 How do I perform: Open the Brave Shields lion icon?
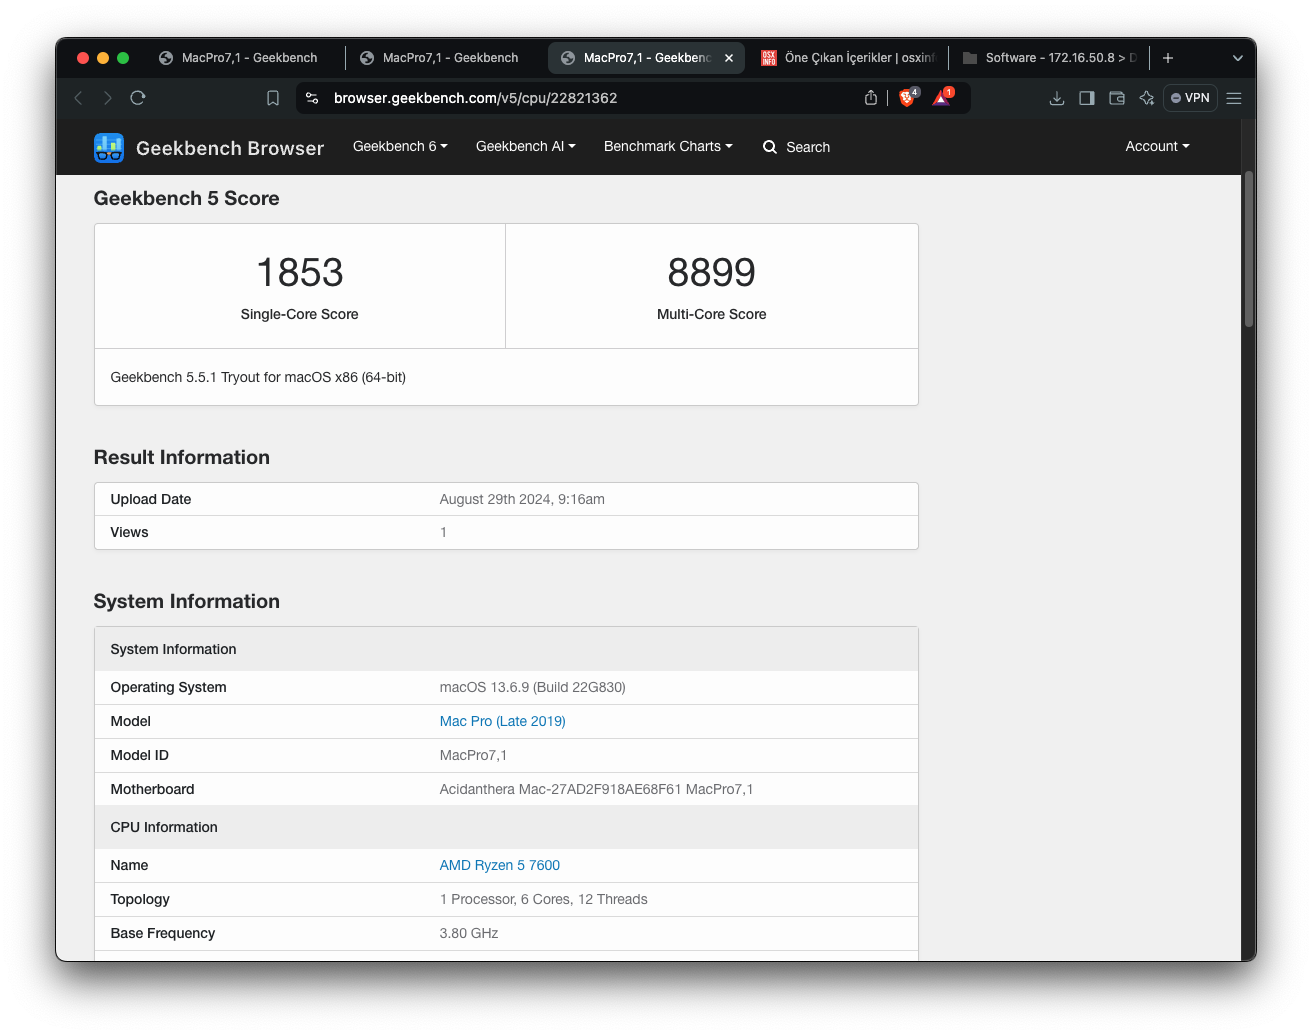point(907,98)
